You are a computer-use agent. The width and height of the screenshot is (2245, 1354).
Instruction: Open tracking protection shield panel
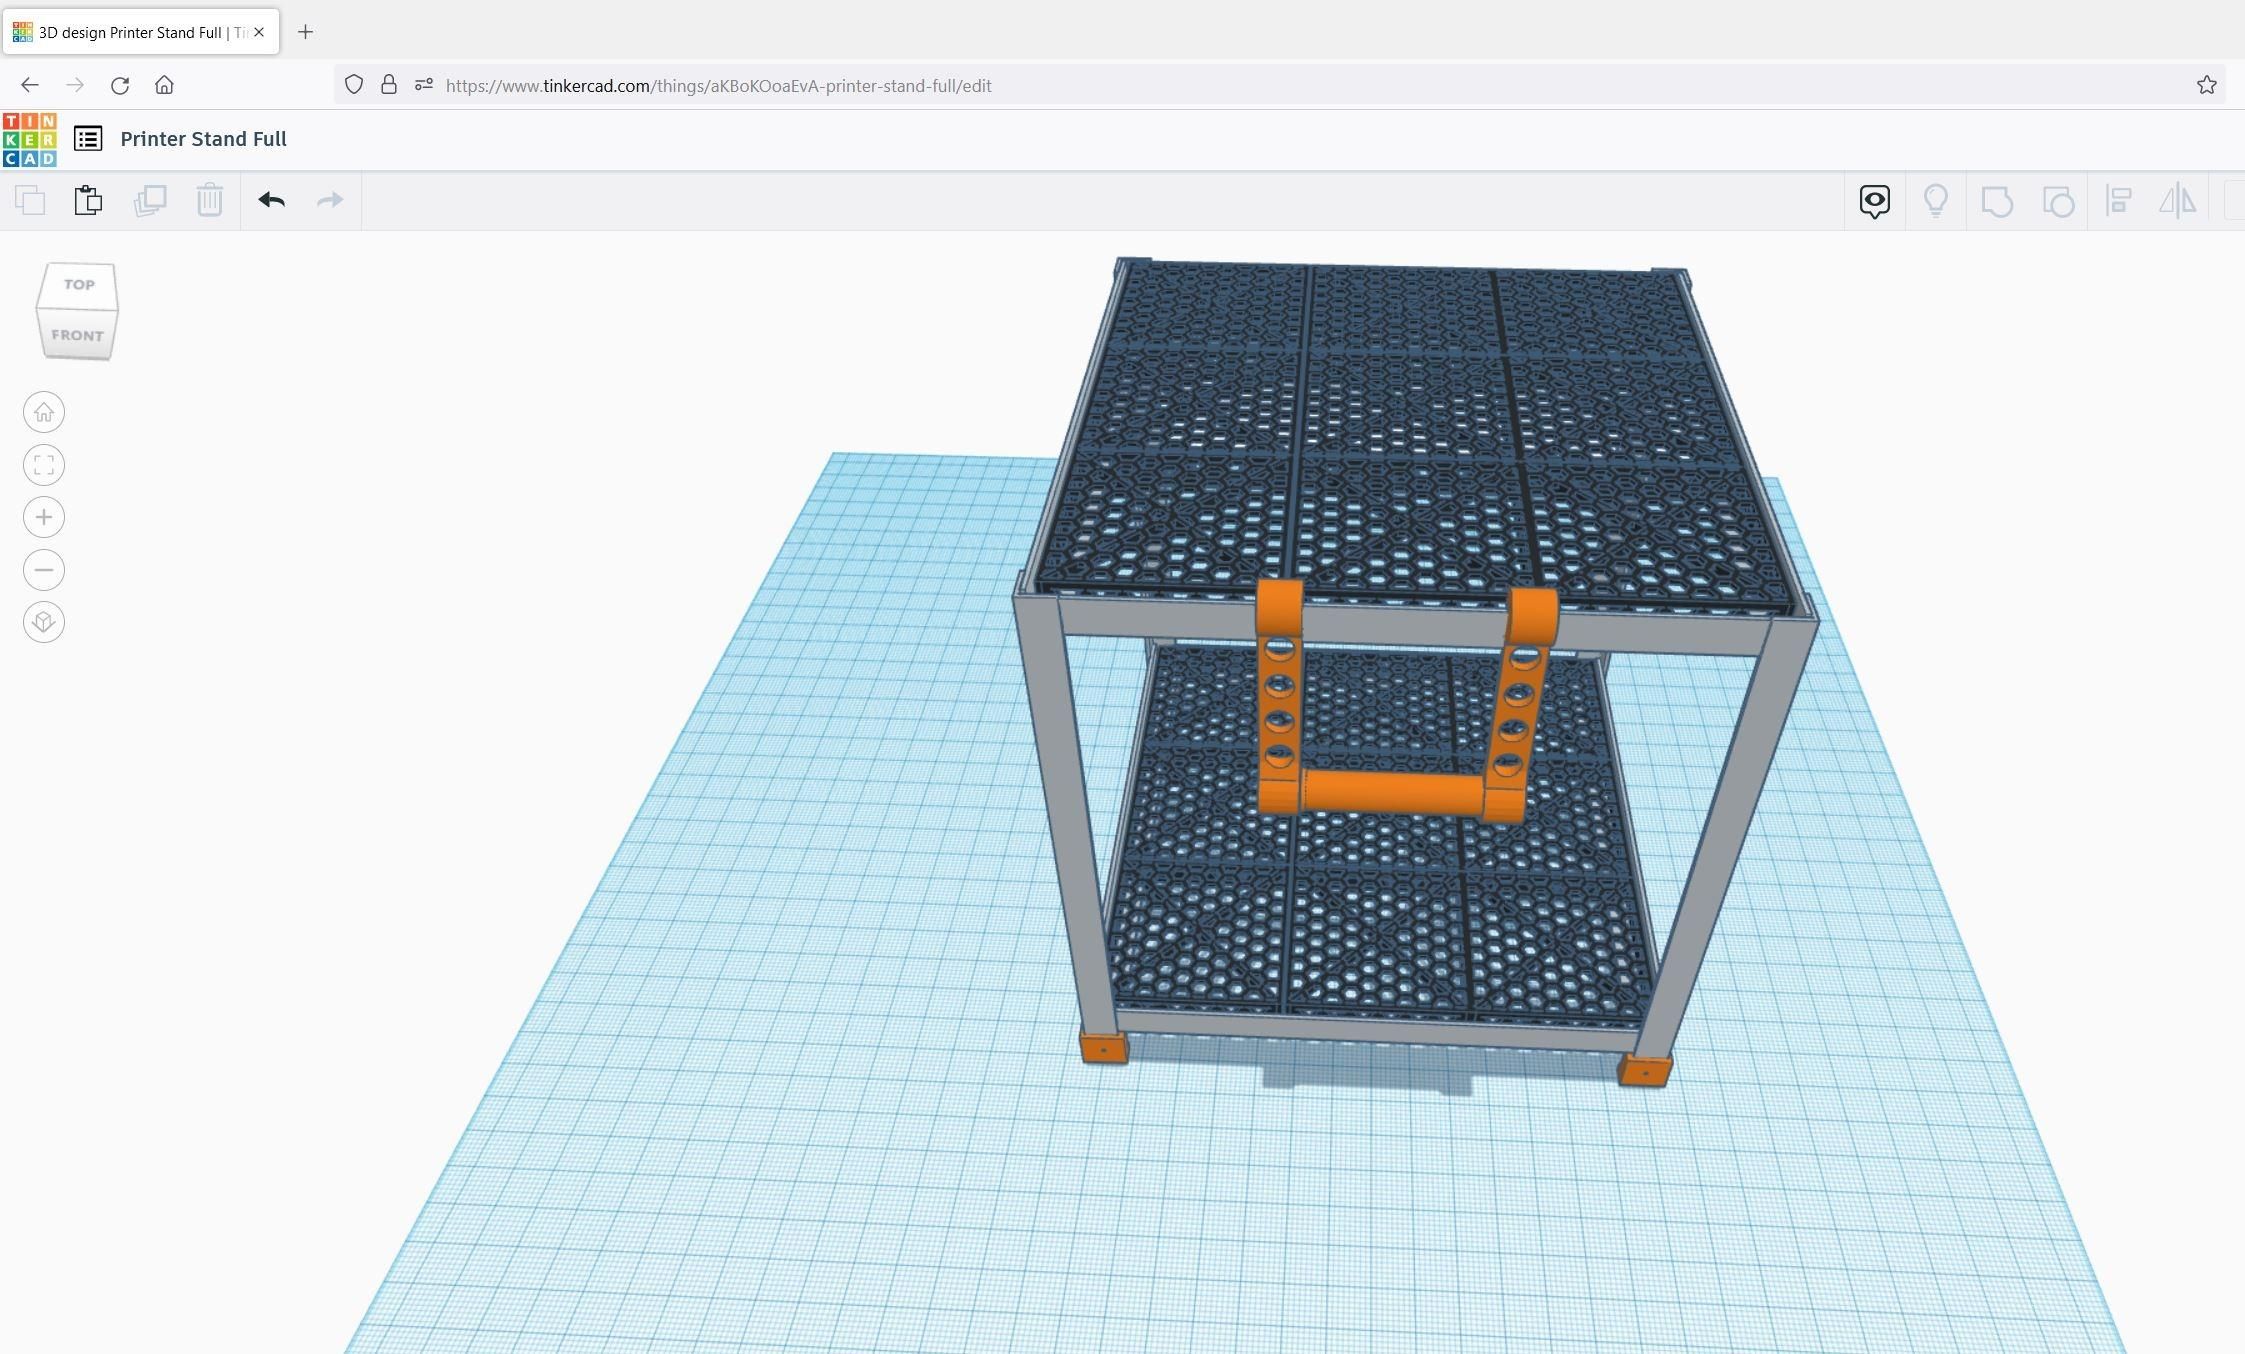tap(353, 85)
